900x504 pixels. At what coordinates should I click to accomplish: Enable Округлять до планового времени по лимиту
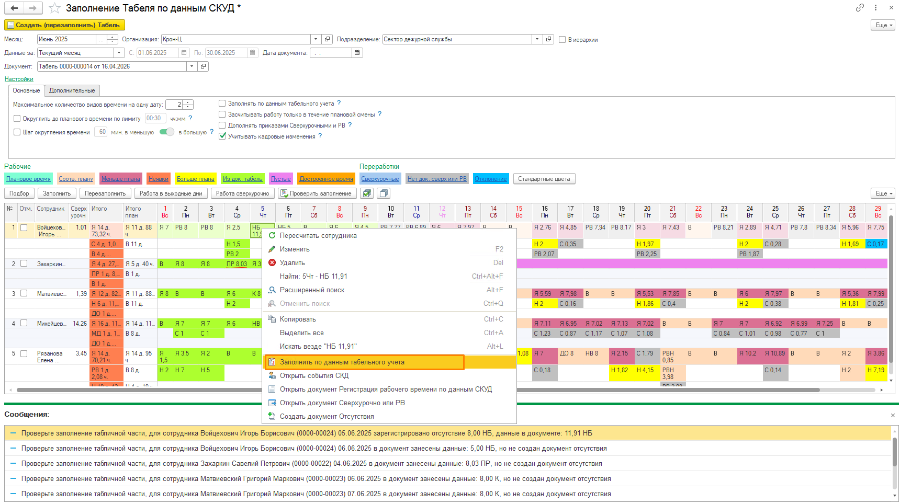(x=17, y=119)
